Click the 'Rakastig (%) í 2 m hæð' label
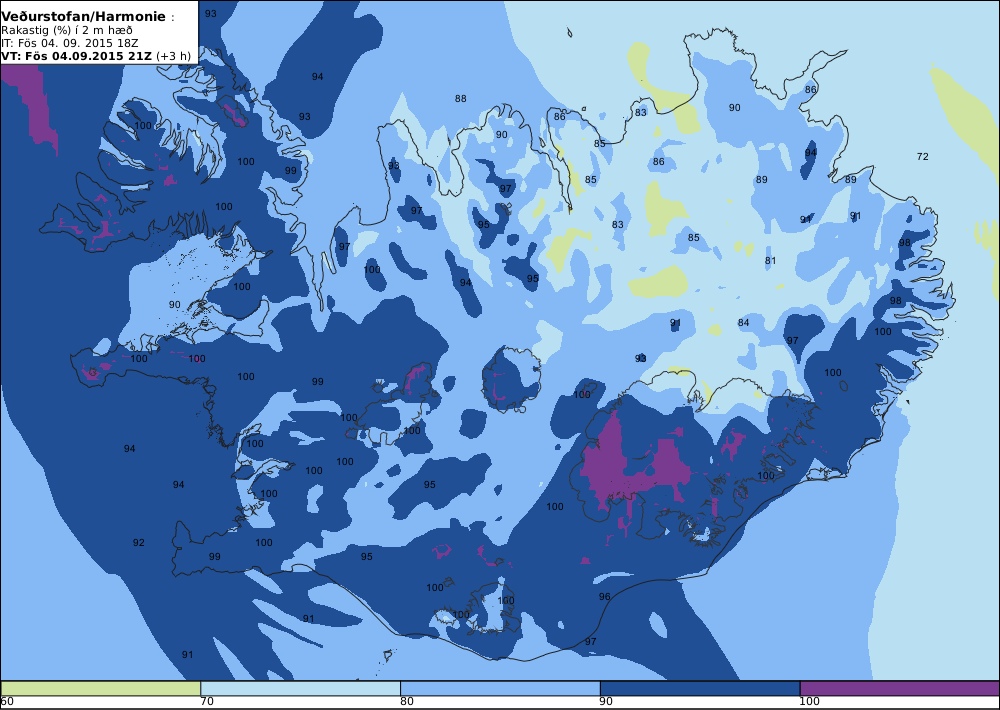Viewport: 1000px width, 710px height. (x=67, y=30)
